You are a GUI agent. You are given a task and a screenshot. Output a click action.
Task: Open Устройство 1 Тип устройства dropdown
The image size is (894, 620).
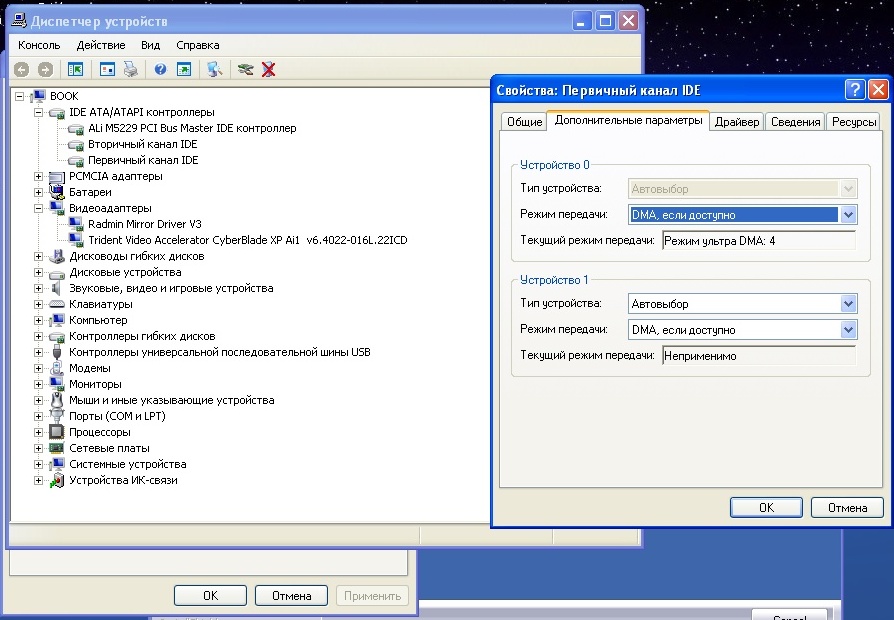848,303
